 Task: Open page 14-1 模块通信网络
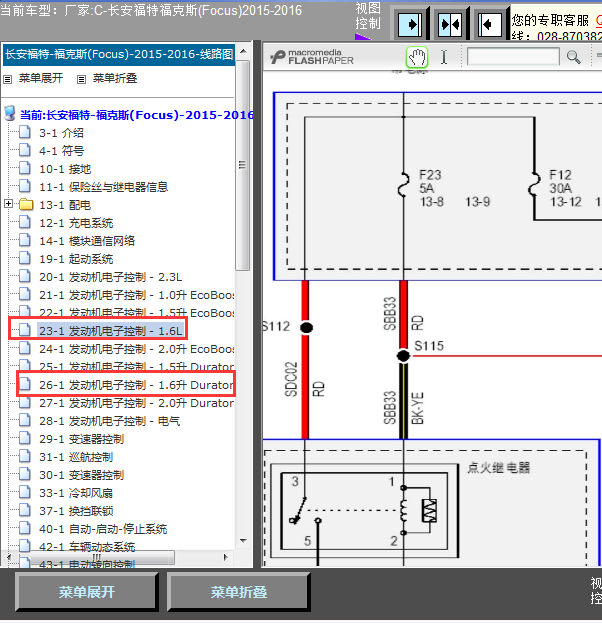point(87,241)
